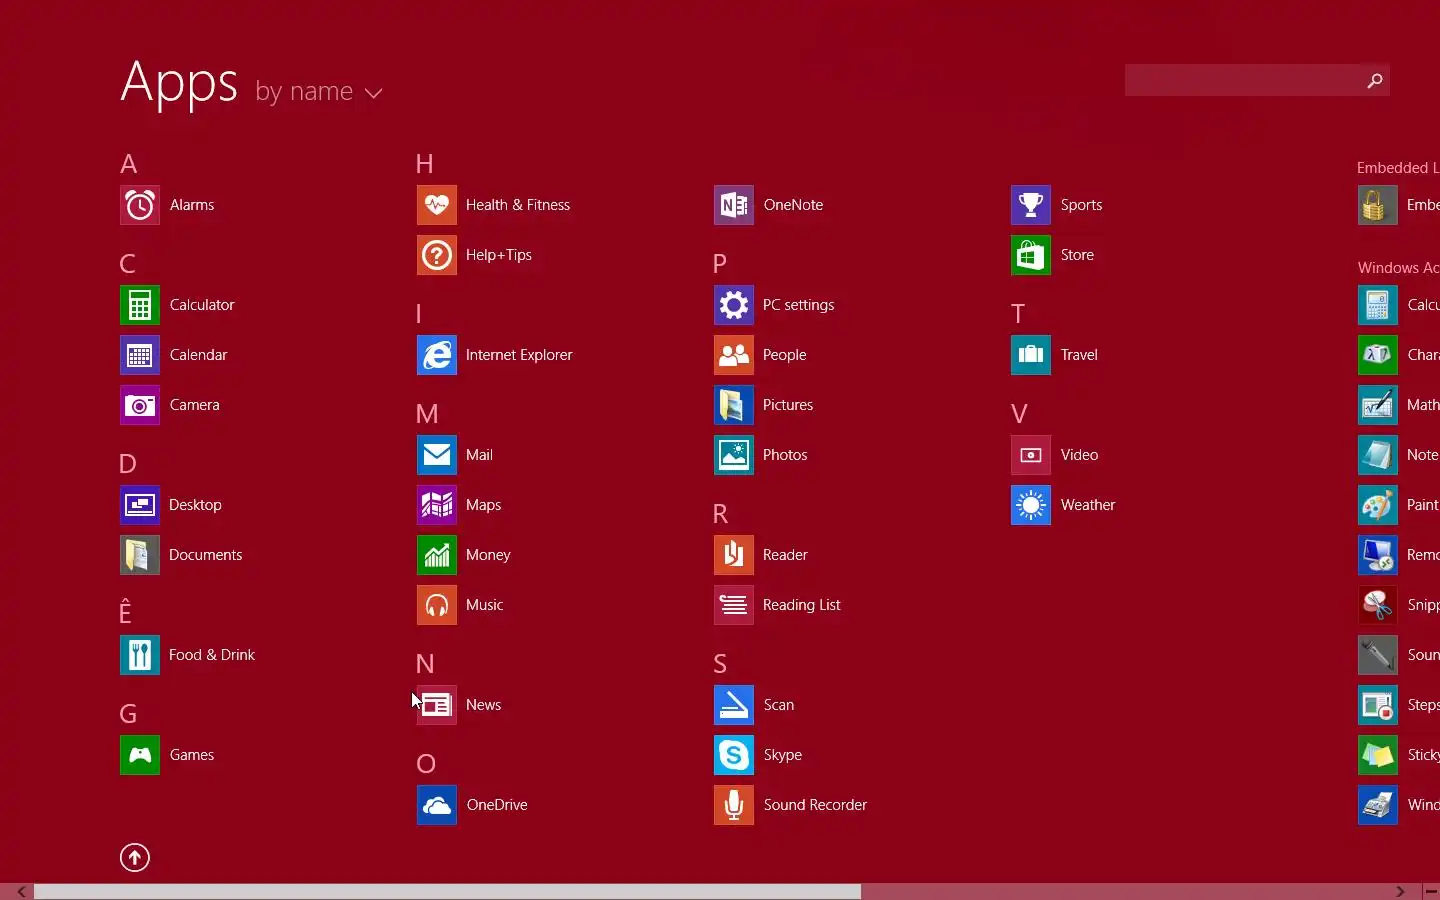Click the search magnifier button
Image resolution: width=1440 pixels, height=900 pixels.
coord(1375,80)
